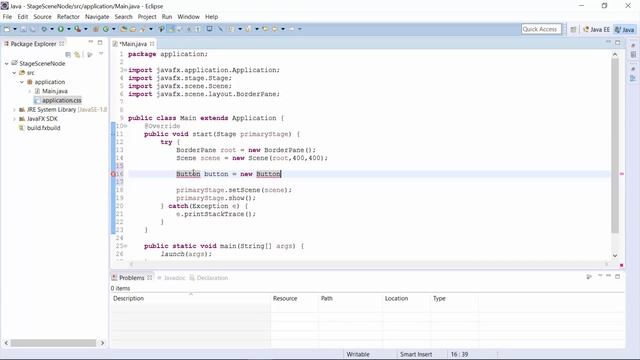Image resolution: width=640 pixels, height=360 pixels.
Task: Run the program with the green Run icon
Action: coord(61,29)
